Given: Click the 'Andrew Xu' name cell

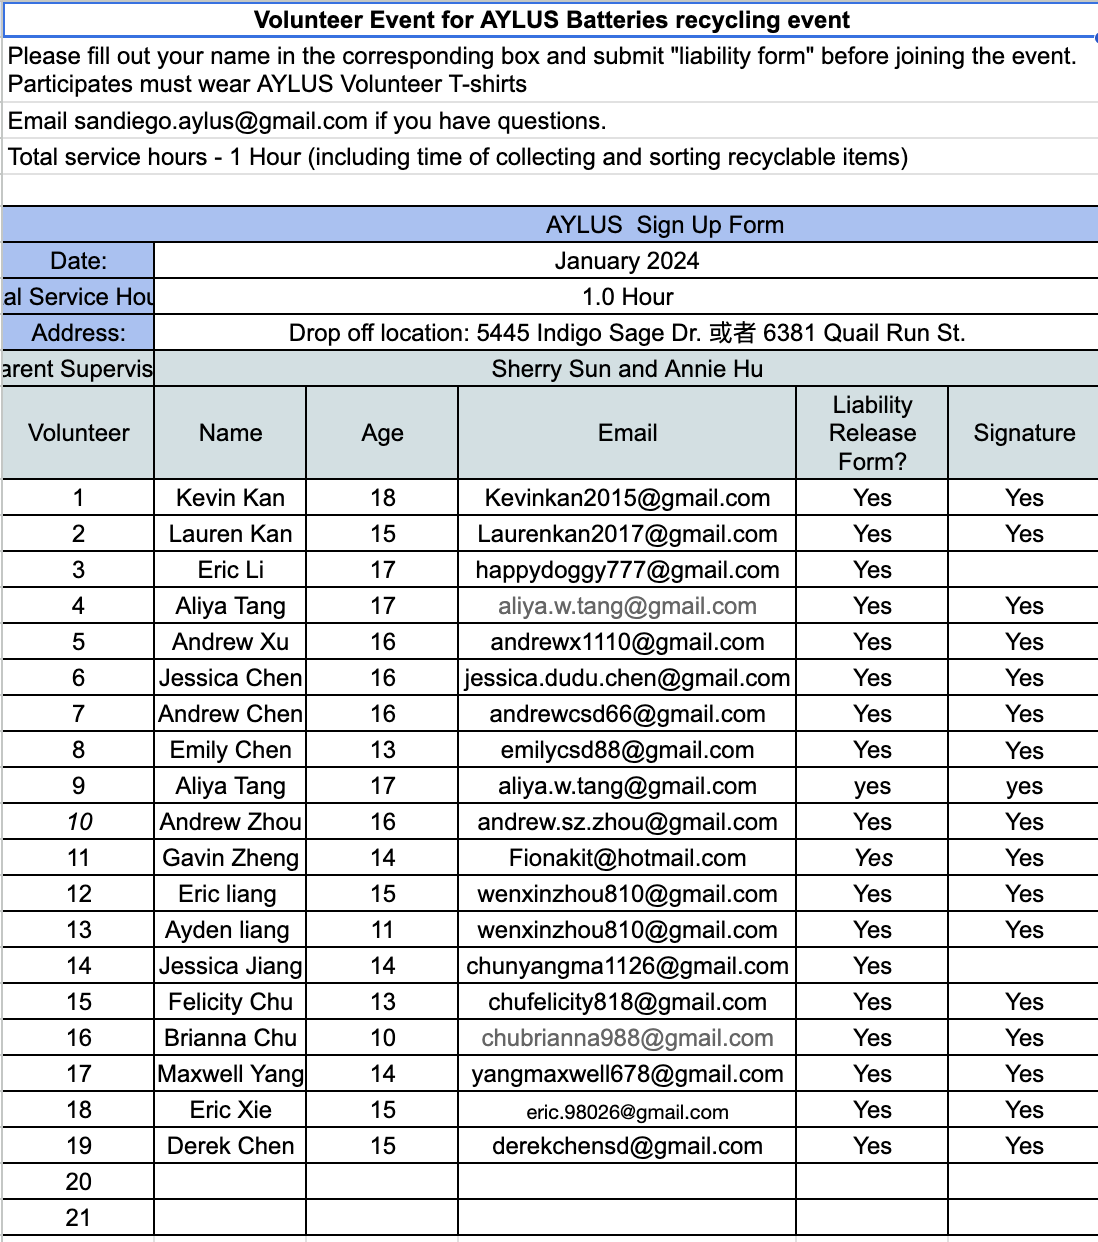Looking at the screenshot, I should pos(231,642).
